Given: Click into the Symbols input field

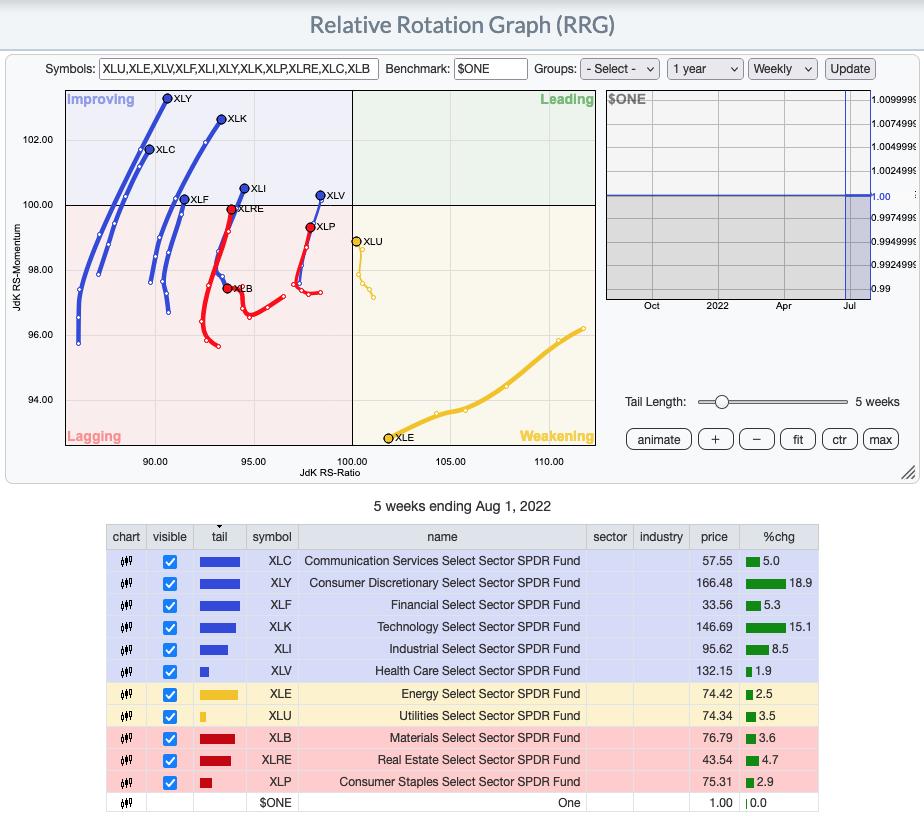Looking at the screenshot, I should pos(239,69).
